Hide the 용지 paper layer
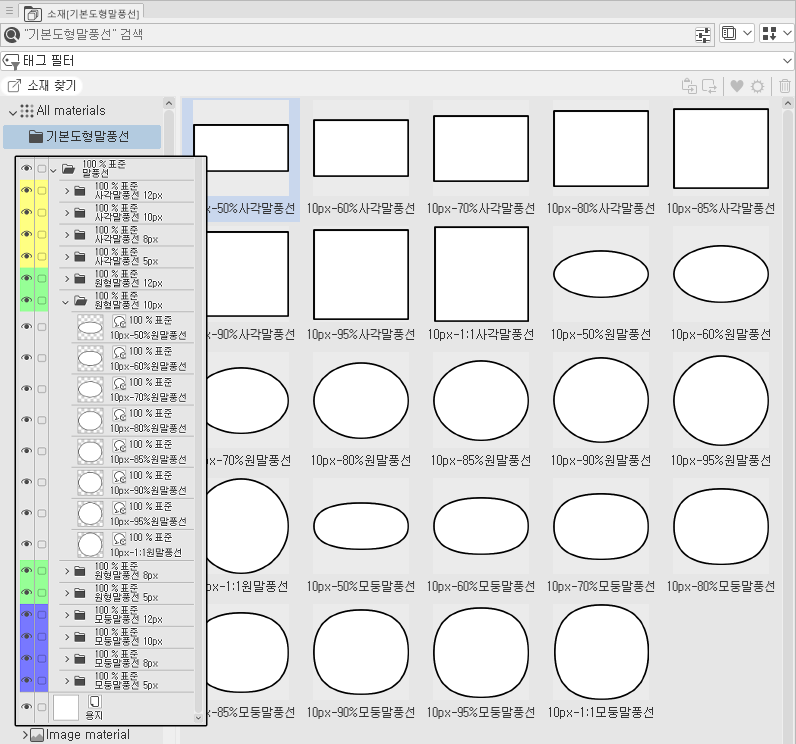796x744 pixels. point(26,707)
